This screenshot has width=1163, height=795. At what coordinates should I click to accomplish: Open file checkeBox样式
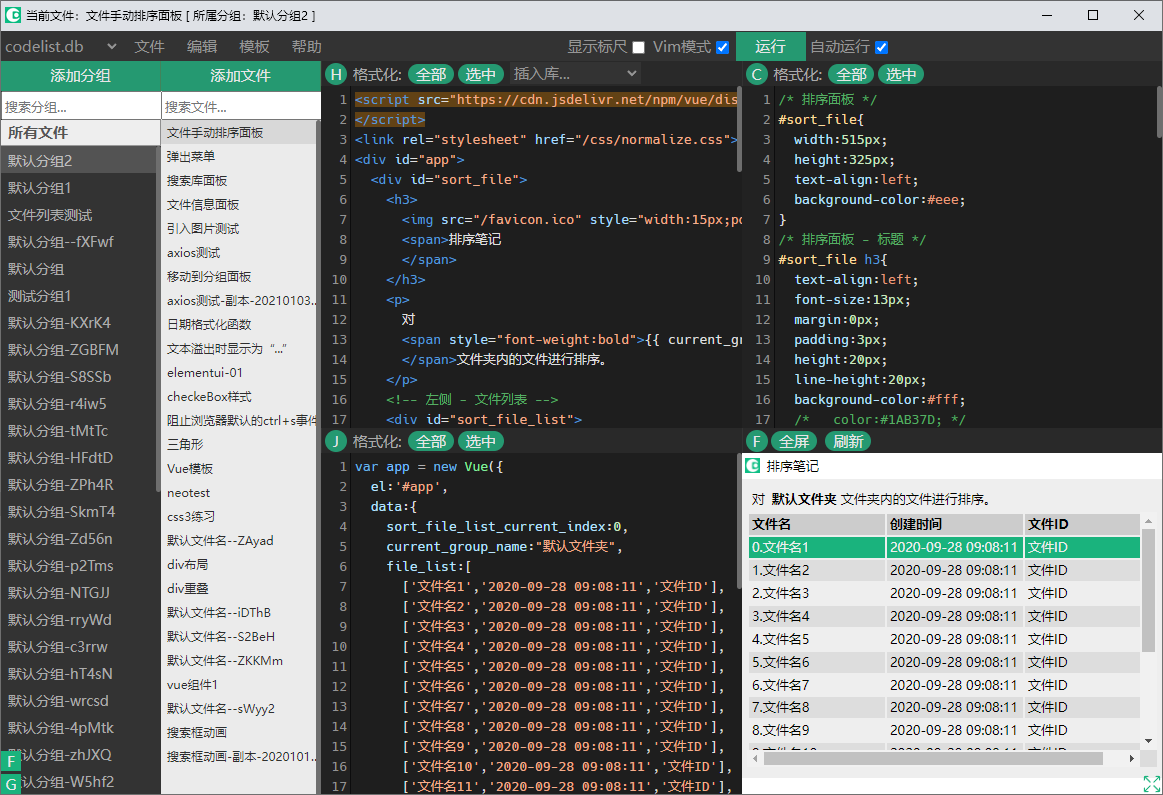pyautogui.click(x=239, y=397)
